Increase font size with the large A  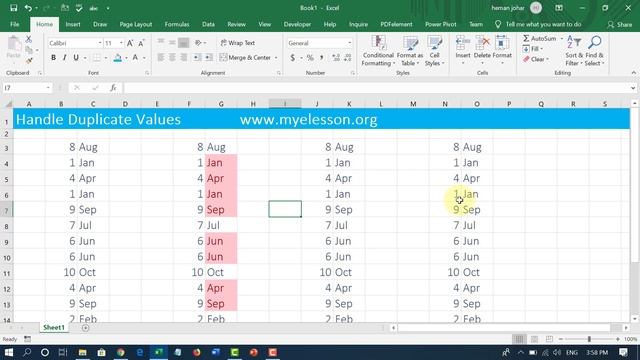(130, 43)
